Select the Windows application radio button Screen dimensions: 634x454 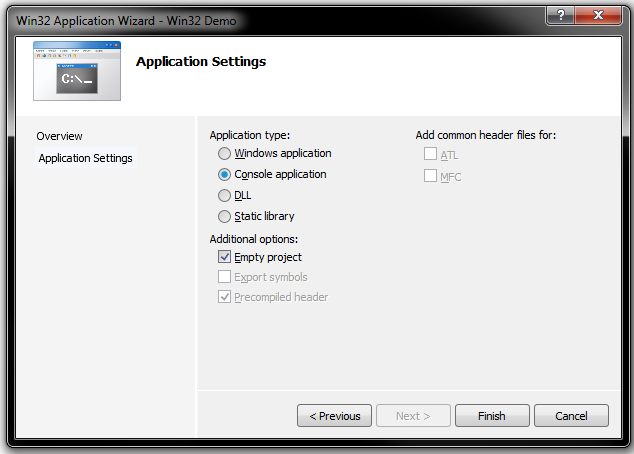pyautogui.click(x=225, y=154)
